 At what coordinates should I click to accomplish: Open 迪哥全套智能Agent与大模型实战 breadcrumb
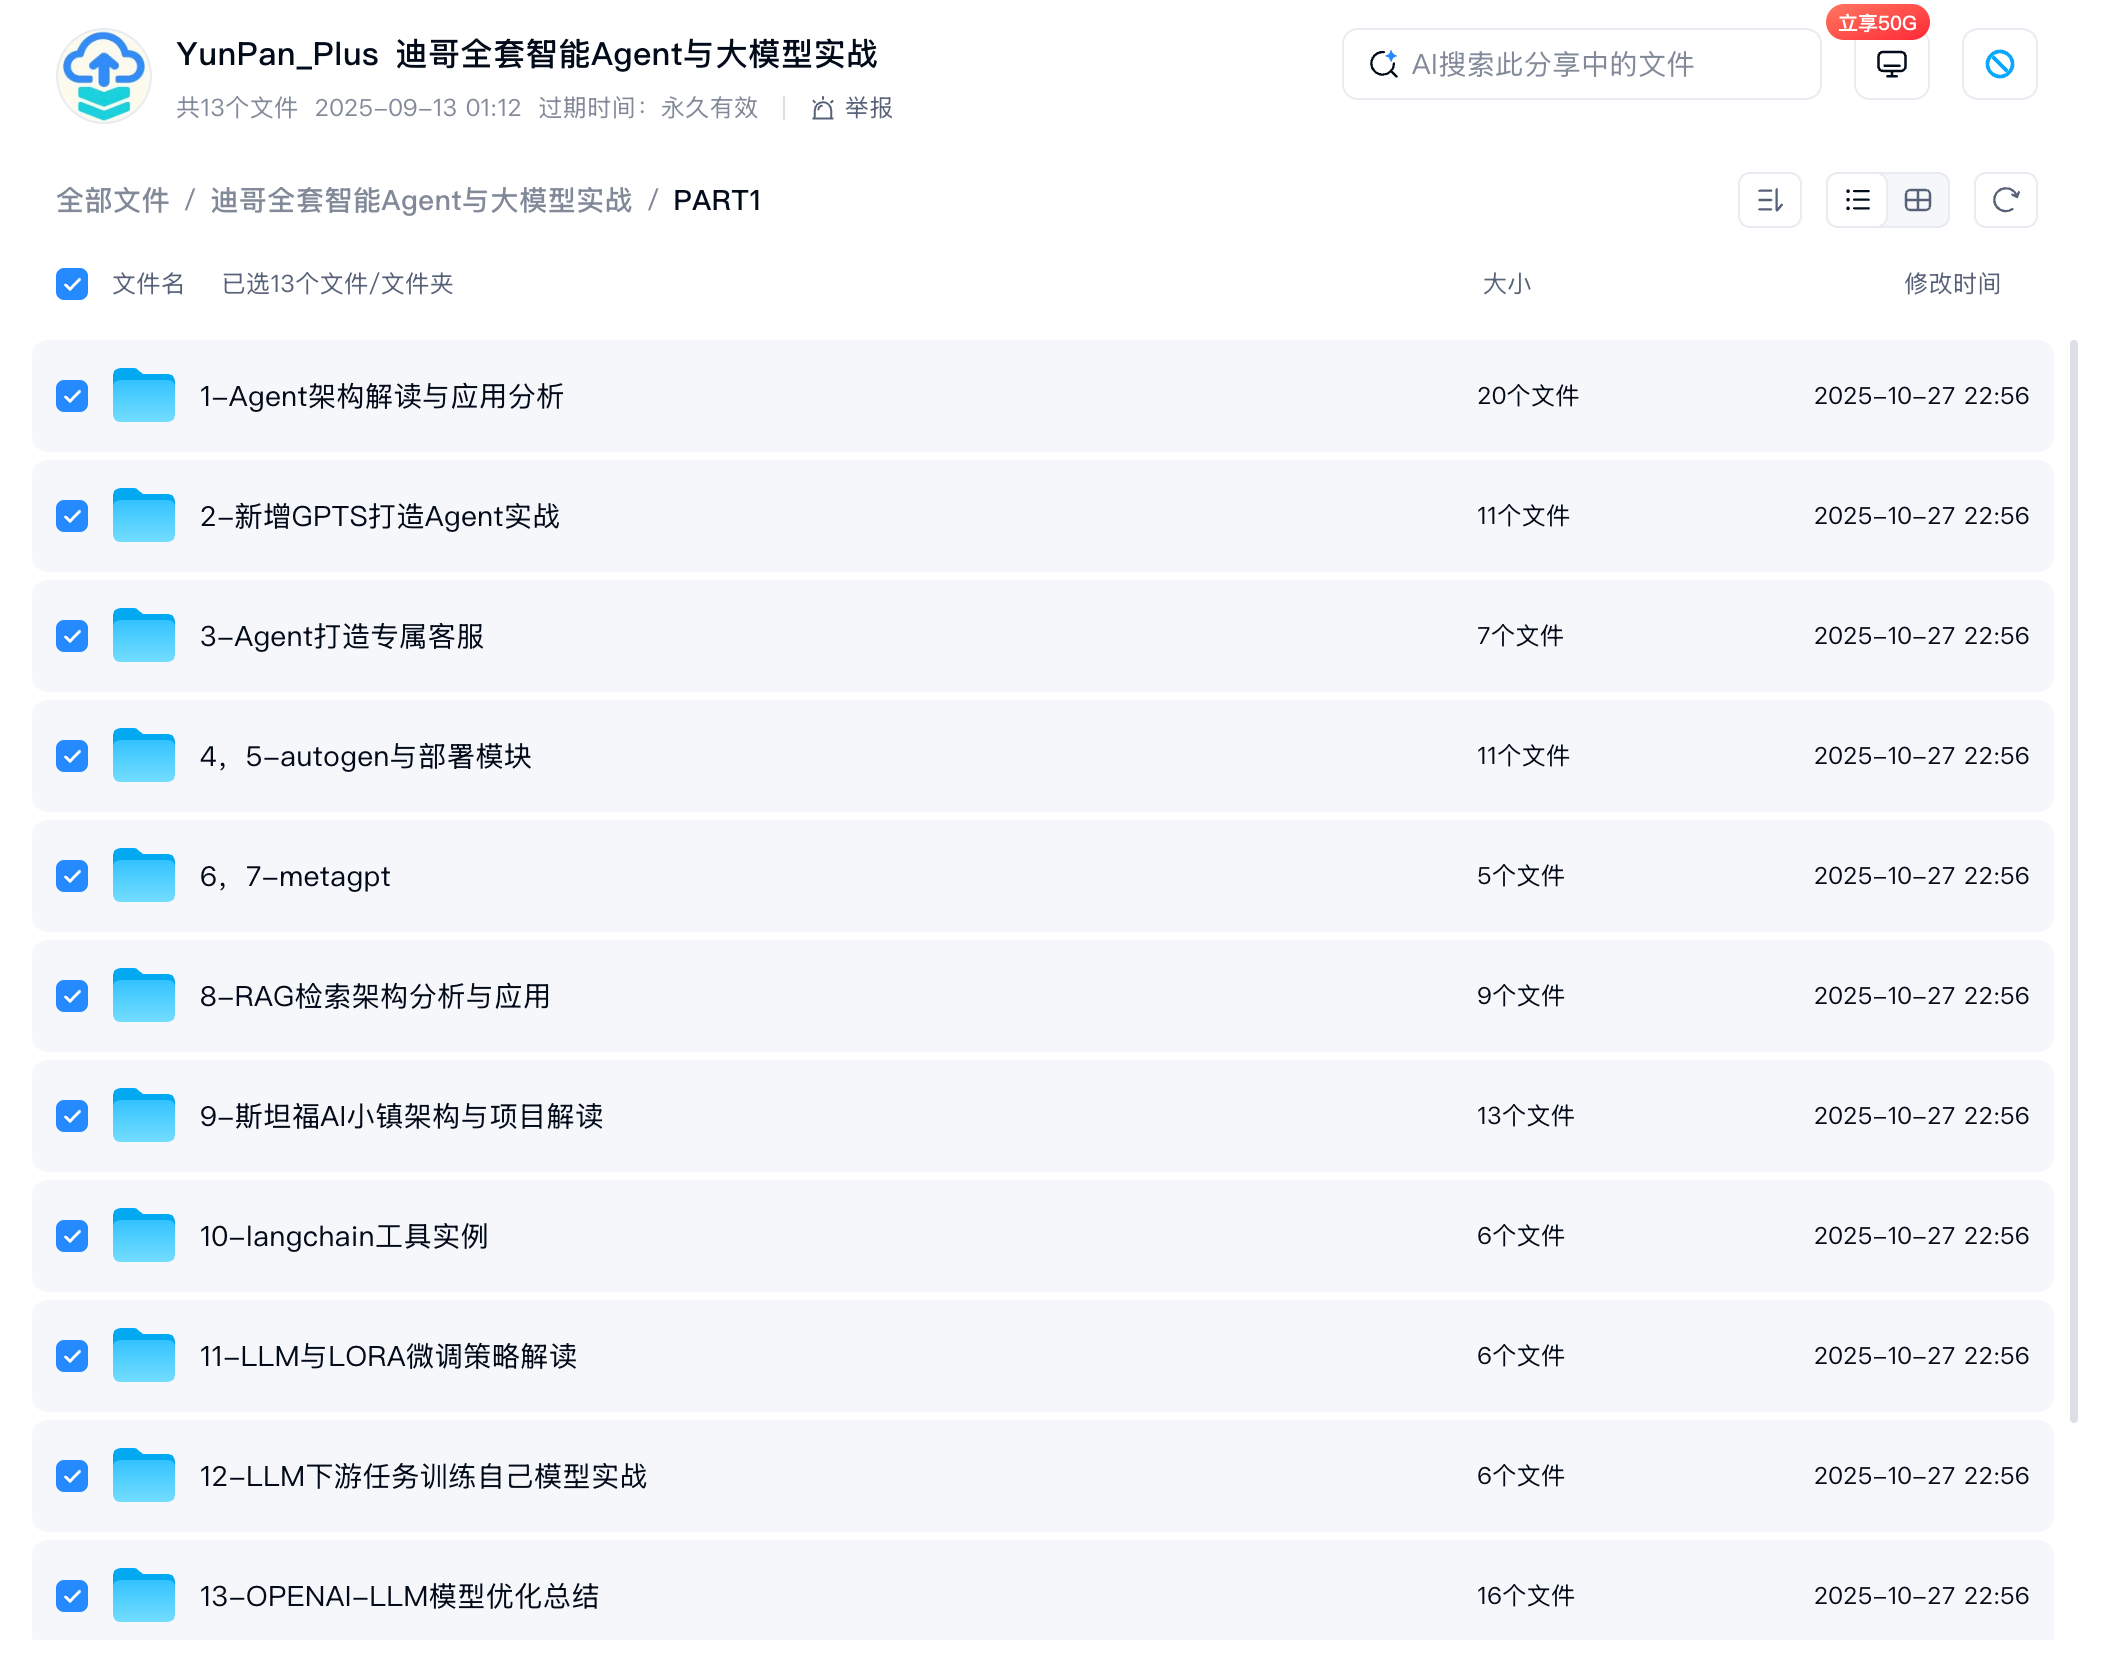click(x=421, y=200)
